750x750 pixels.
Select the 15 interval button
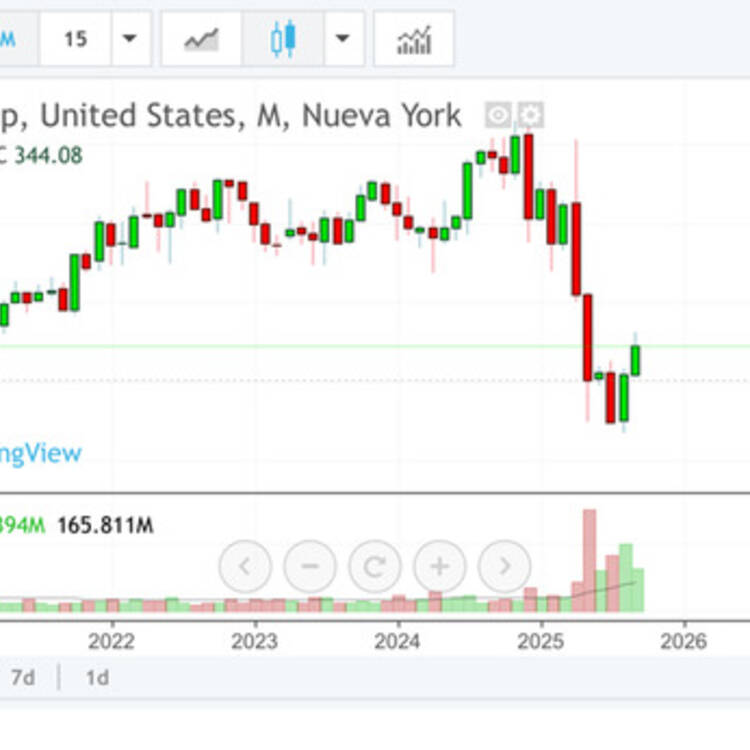[x=75, y=39]
